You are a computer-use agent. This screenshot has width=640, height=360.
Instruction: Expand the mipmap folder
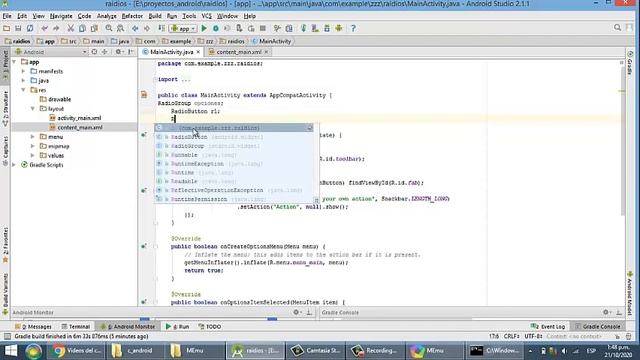pos(33,146)
